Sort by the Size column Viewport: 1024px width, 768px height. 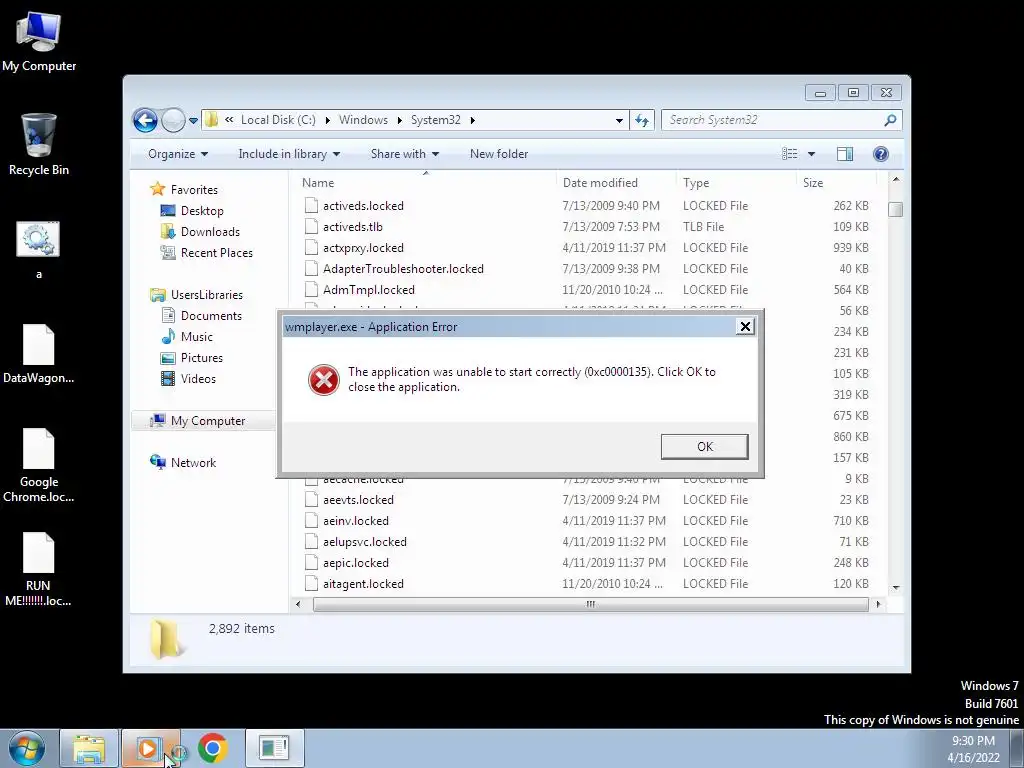click(x=835, y=183)
